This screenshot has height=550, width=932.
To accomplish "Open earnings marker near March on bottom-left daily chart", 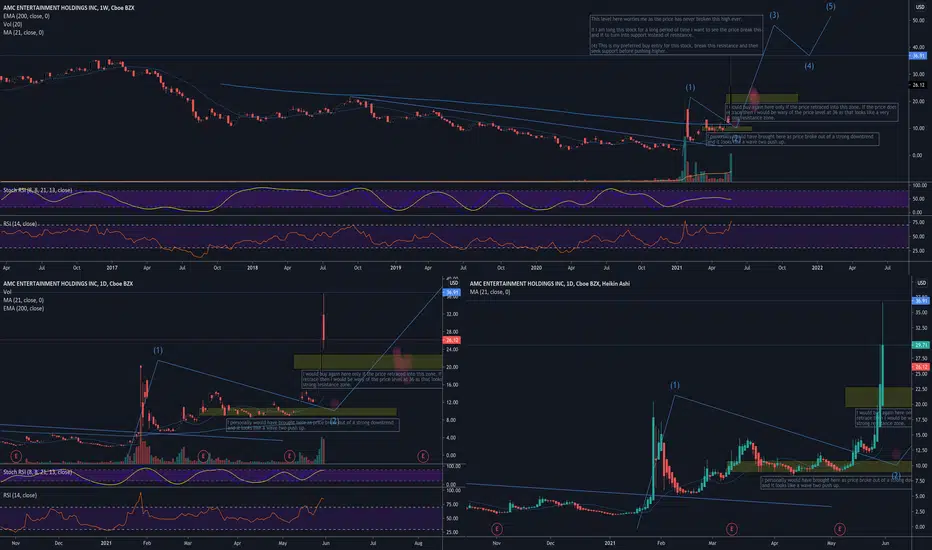I will click(203, 457).
